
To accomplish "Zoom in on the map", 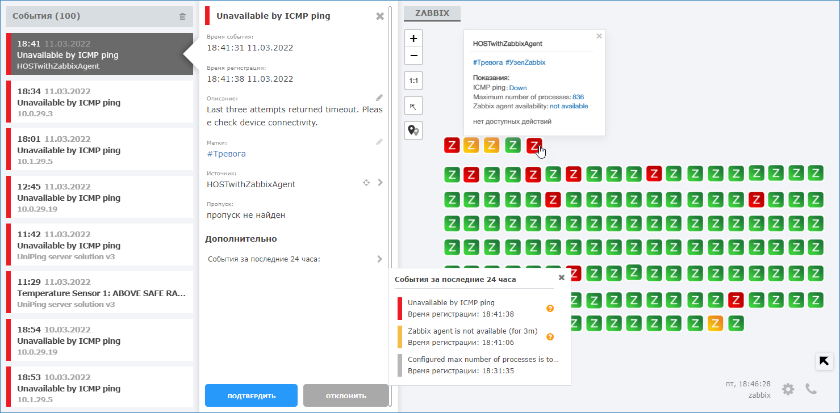I will (x=413, y=39).
